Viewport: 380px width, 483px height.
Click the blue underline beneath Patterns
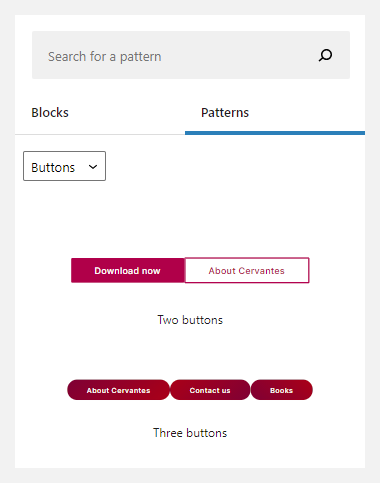[x=275, y=133]
